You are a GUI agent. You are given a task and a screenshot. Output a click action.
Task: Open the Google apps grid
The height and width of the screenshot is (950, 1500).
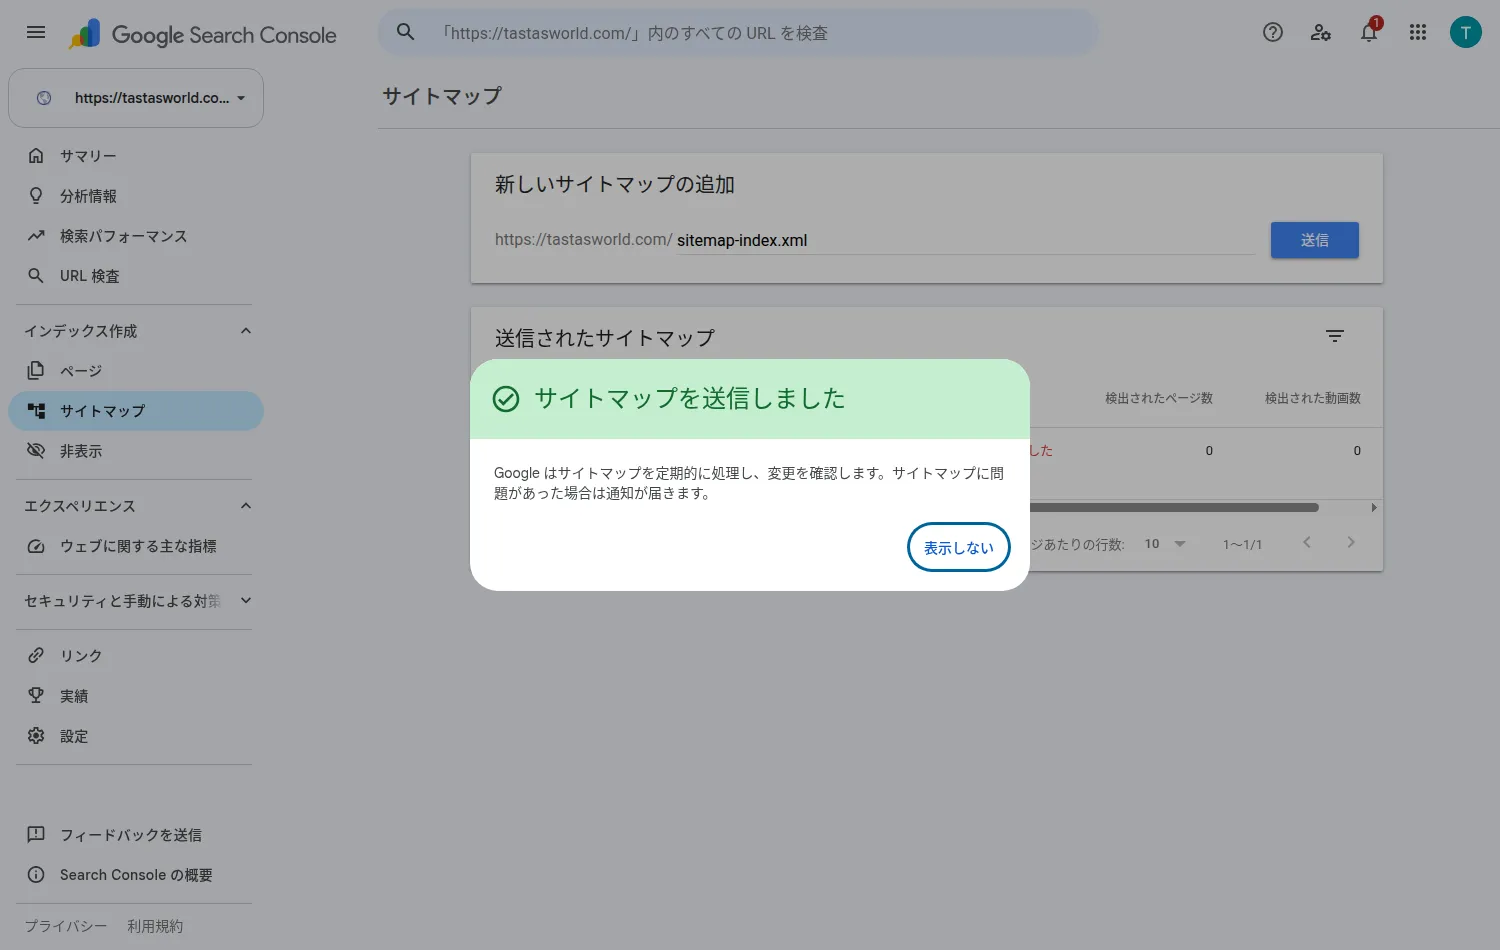coord(1418,32)
